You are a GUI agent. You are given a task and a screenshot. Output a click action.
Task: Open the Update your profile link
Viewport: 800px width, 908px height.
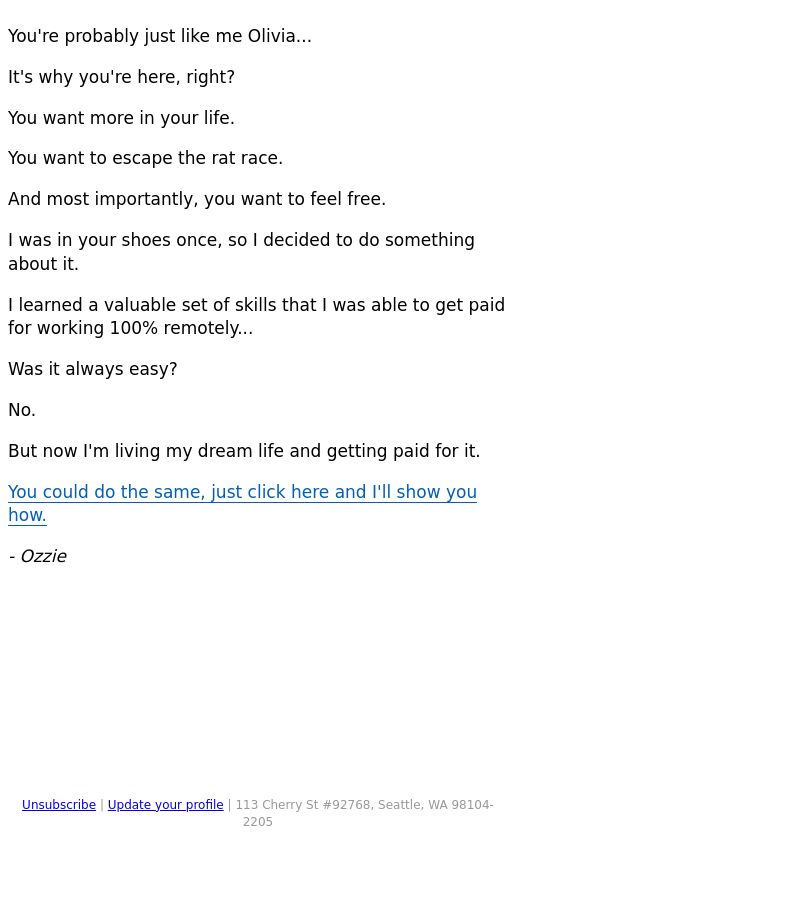(x=165, y=805)
